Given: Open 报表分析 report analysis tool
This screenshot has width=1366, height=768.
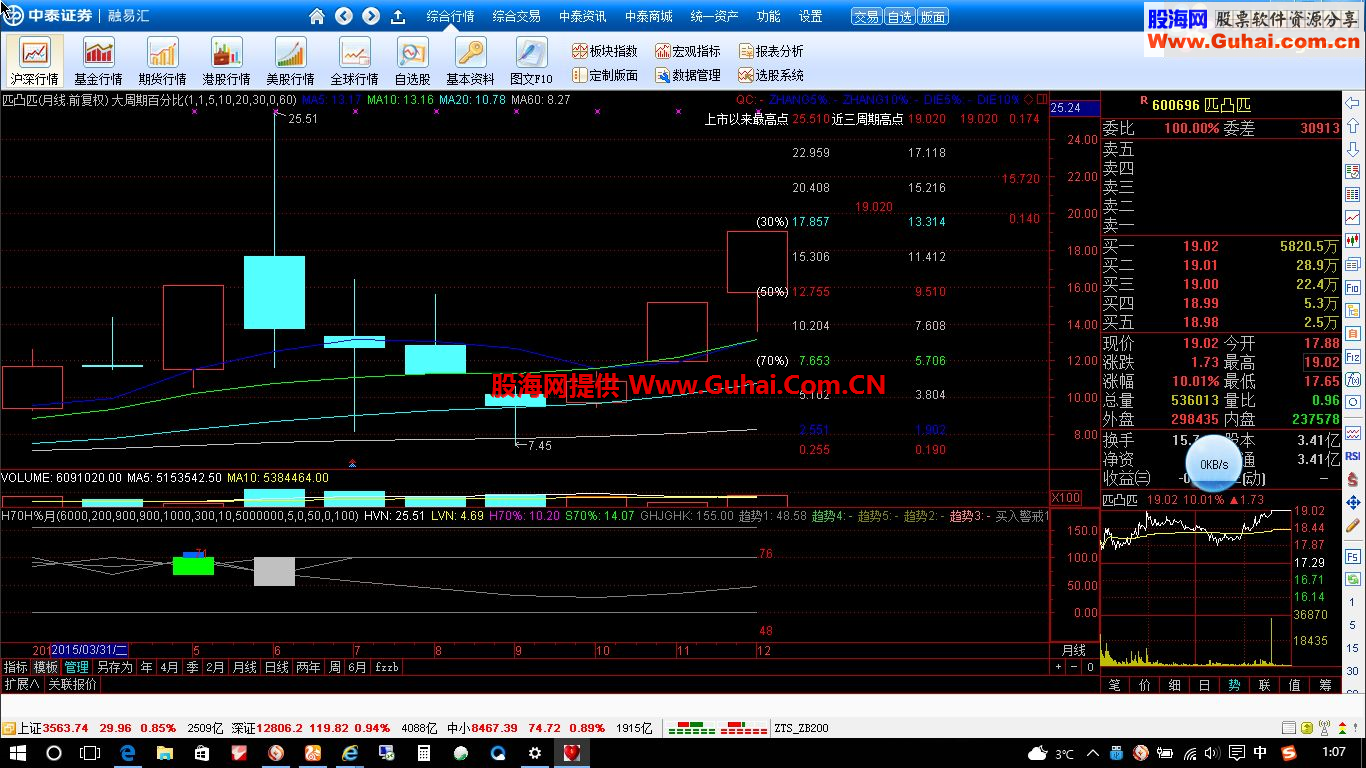Looking at the screenshot, I should click(771, 51).
